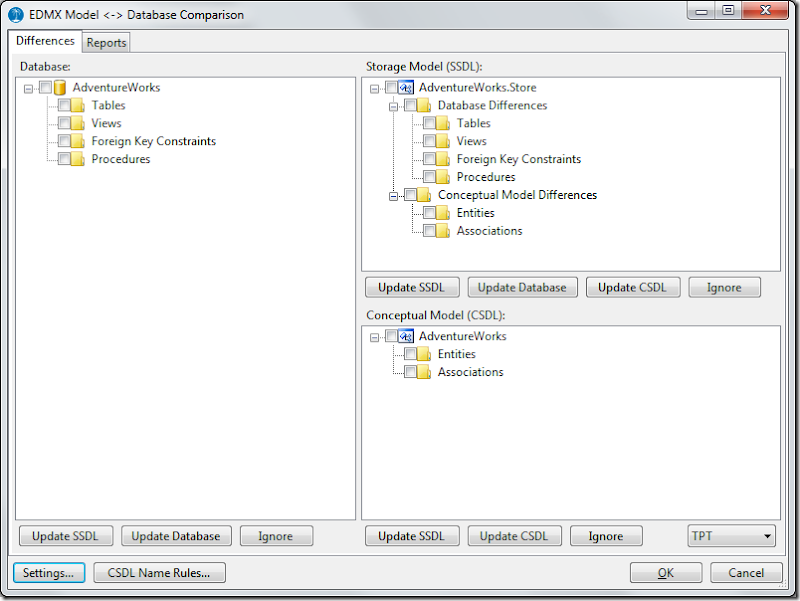Click the Cancel button

(x=746, y=573)
